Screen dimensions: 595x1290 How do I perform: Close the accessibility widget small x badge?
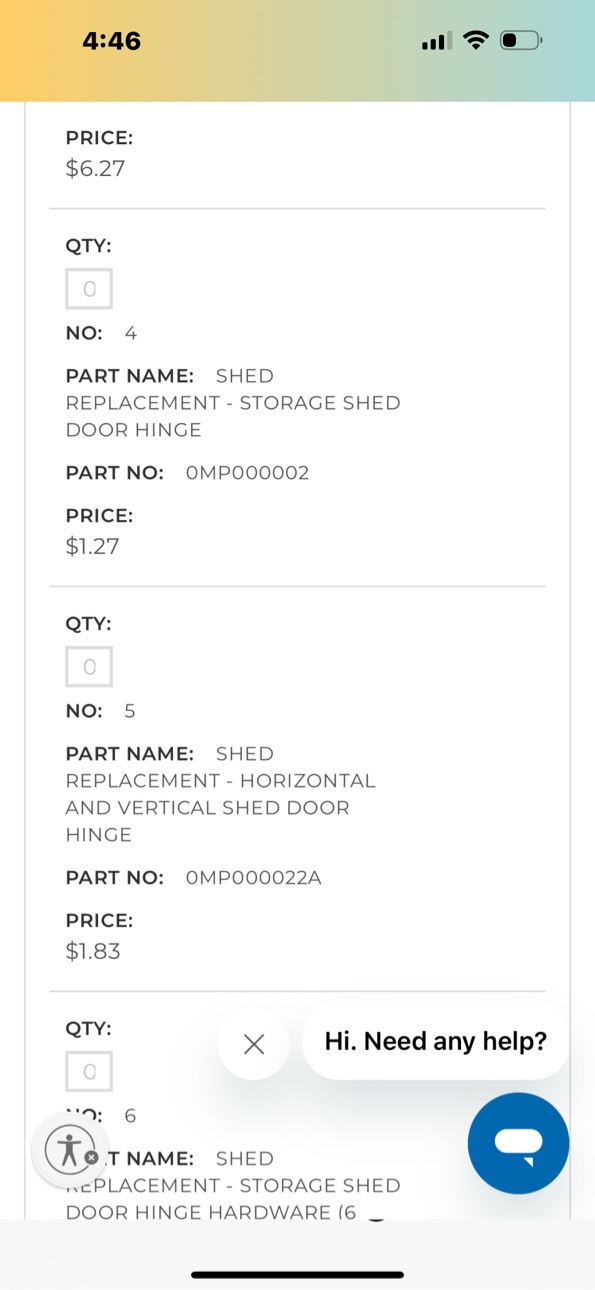coord(91,1157)
